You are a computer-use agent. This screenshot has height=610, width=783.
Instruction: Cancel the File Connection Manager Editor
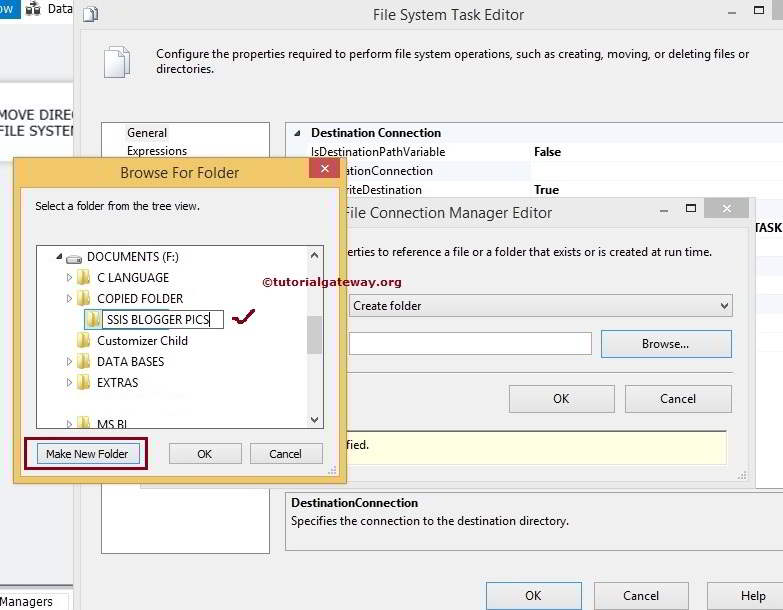(x=678, y=399)
